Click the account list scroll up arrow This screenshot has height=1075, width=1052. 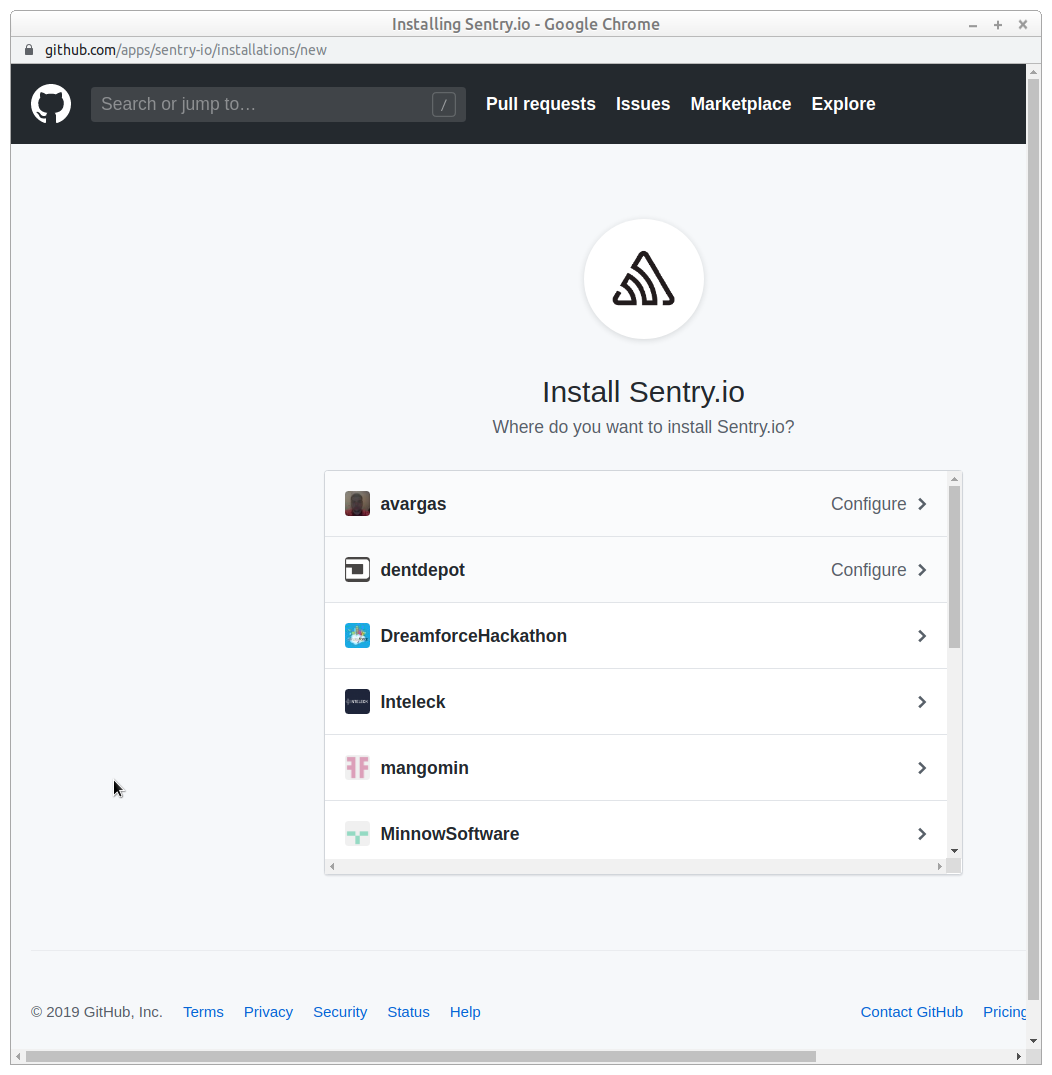coord(954,479)
